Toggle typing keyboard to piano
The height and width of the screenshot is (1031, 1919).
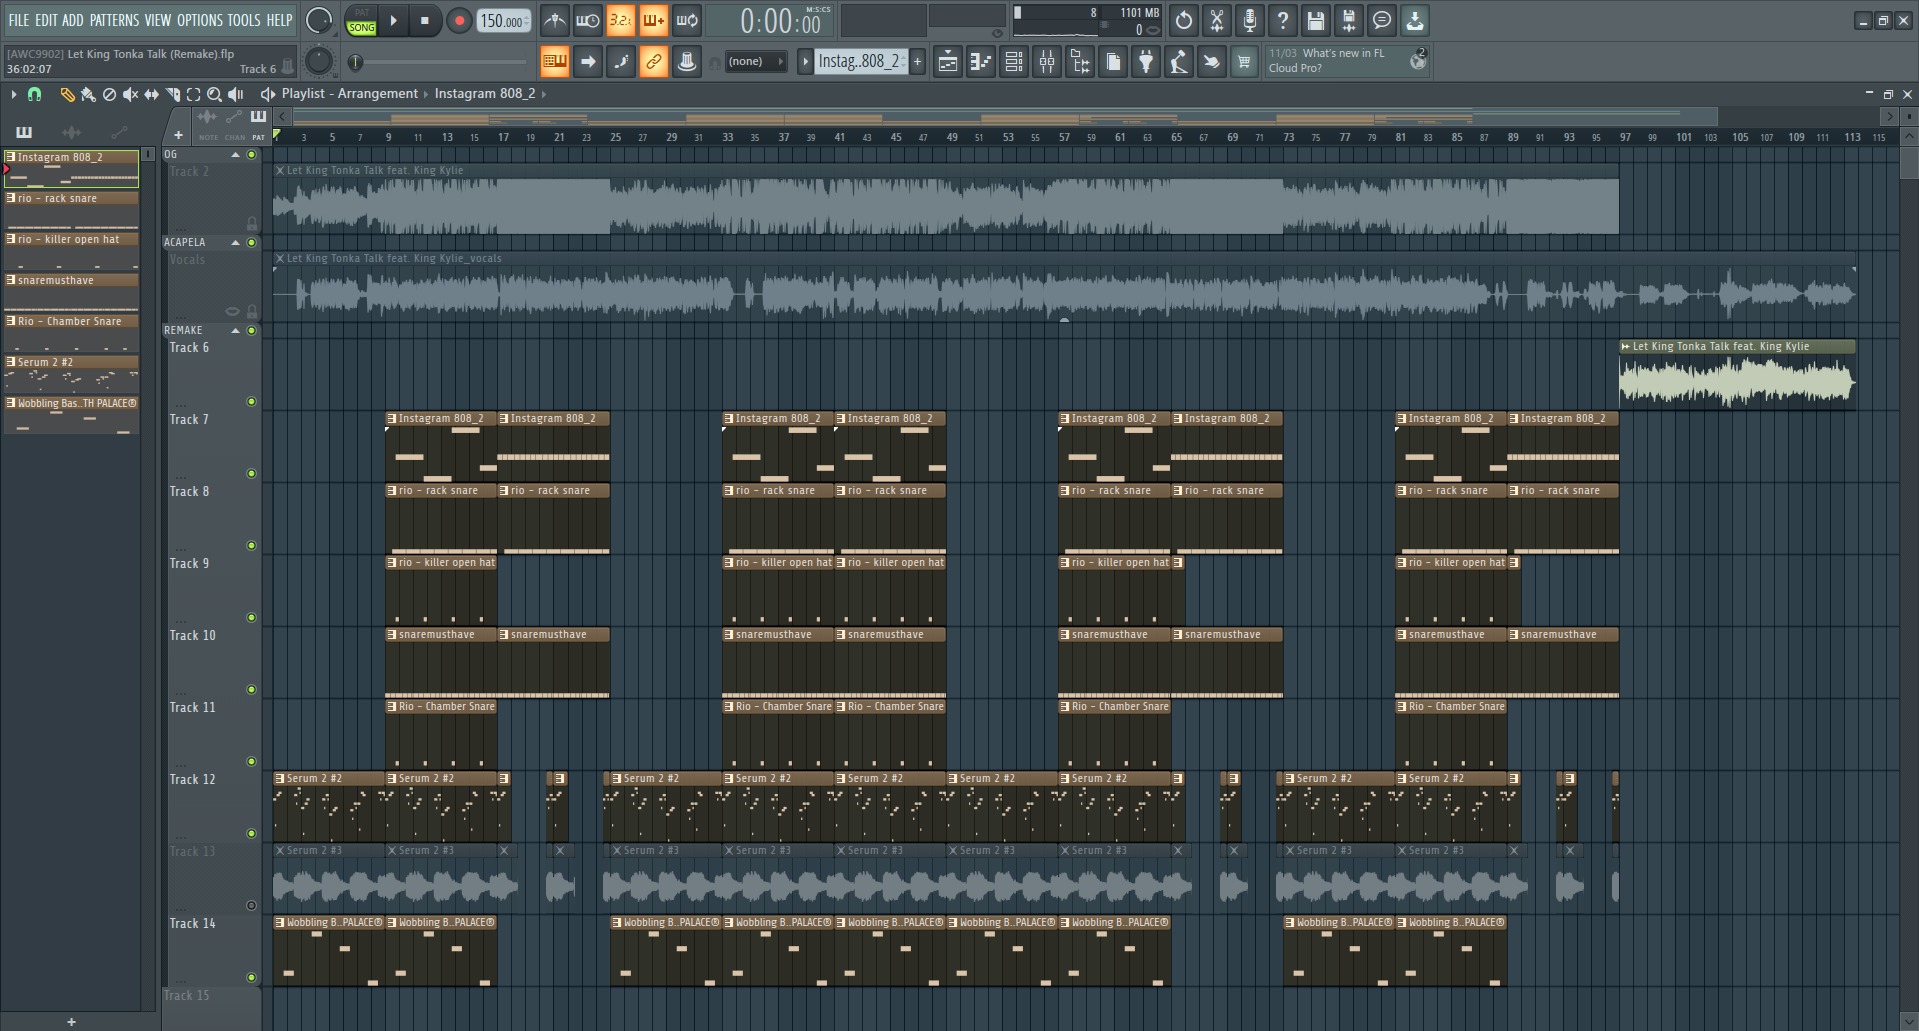pos(555,62)
